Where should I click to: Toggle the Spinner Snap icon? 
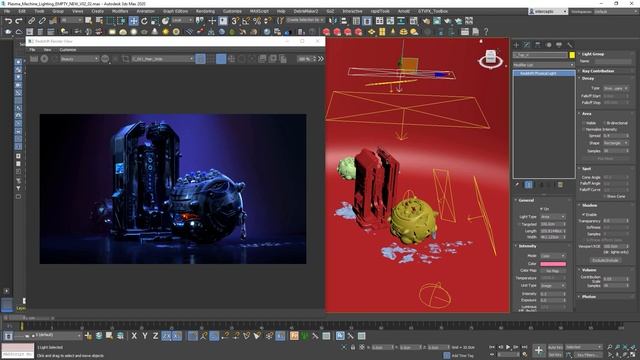click(267, 21)
